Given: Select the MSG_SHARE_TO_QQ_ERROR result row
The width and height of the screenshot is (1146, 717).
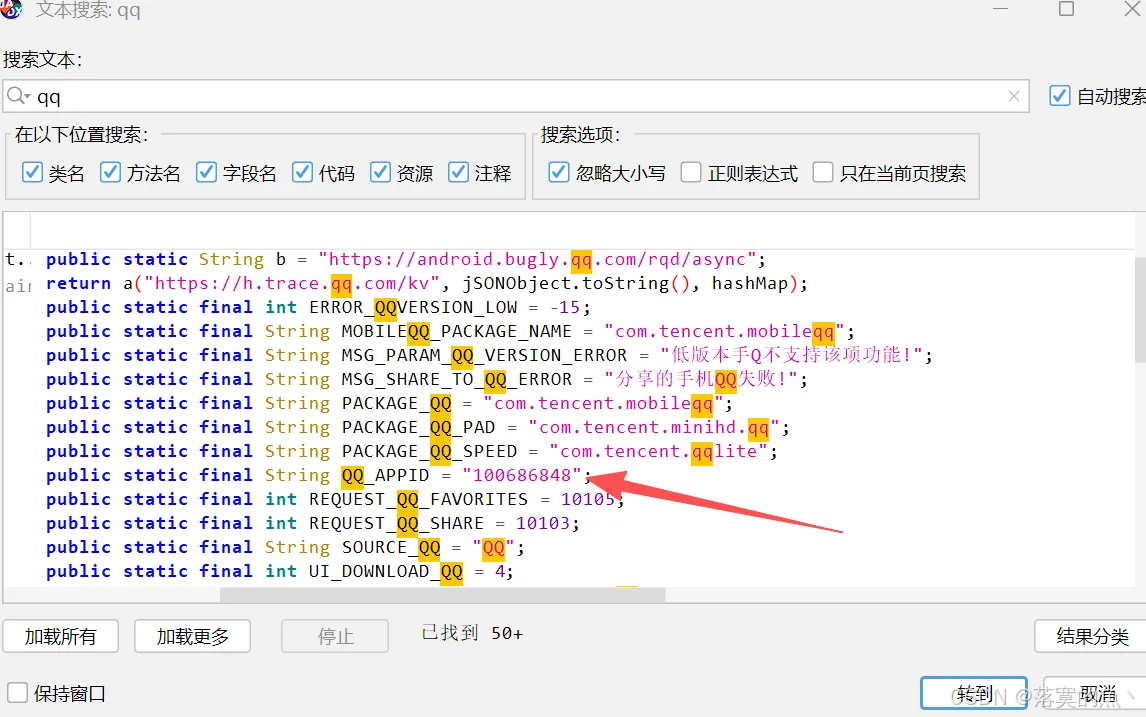Looking at the screenshot, I should [570, 379].
